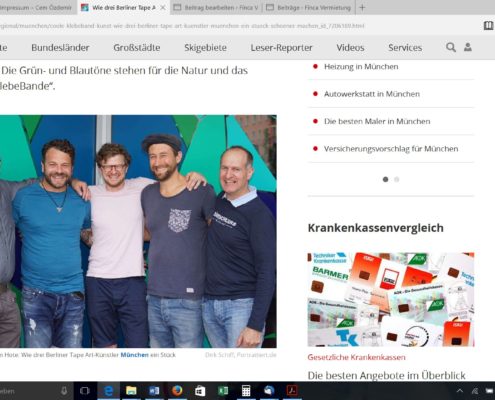Open Firefox from the taskbar

coord(177,391)
